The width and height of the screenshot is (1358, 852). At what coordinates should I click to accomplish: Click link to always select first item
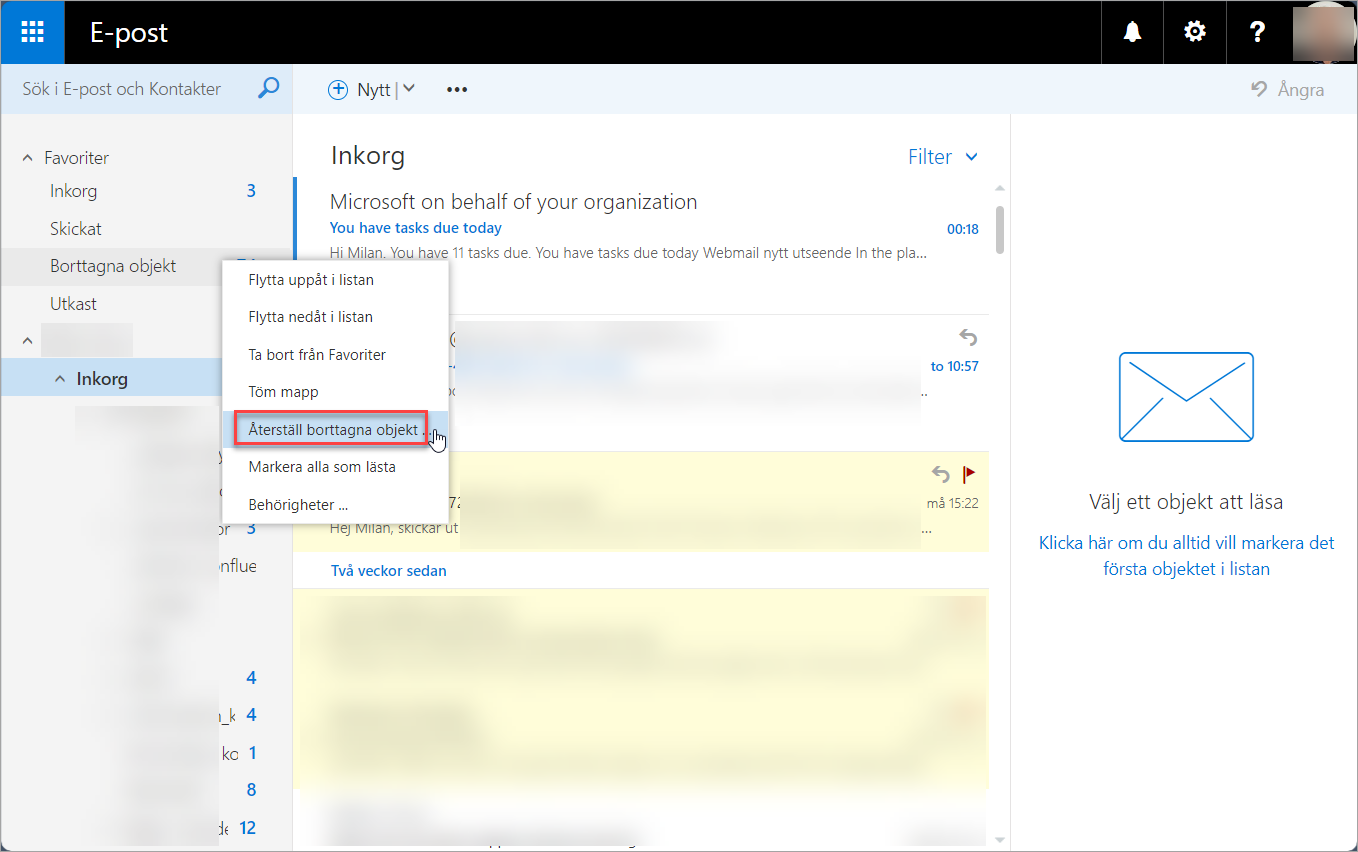[x=1186, y=556]
